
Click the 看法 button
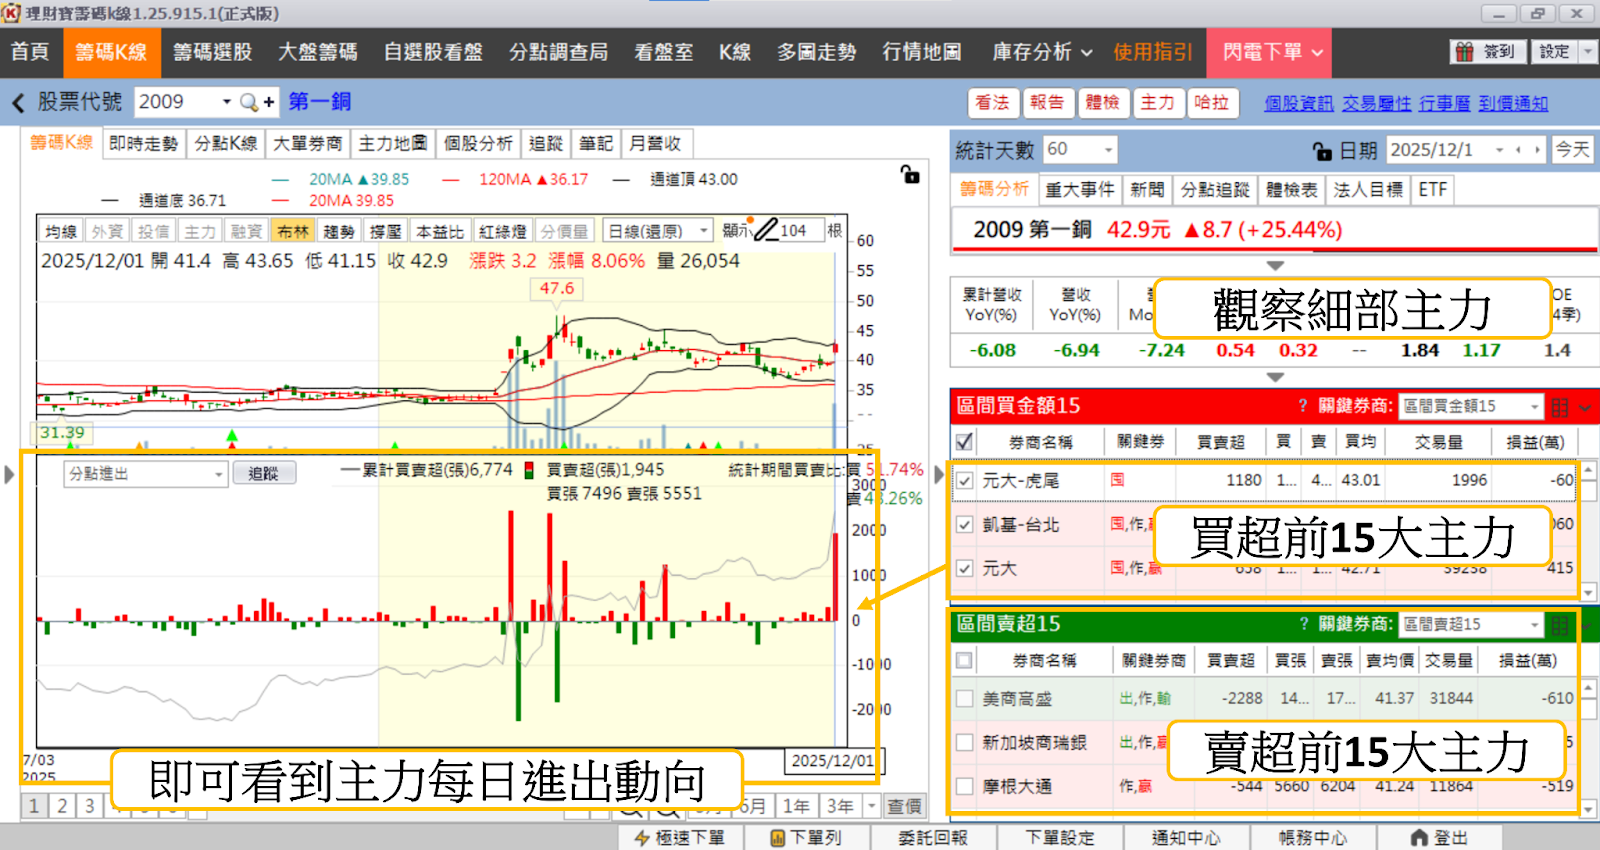click(993, 103)
